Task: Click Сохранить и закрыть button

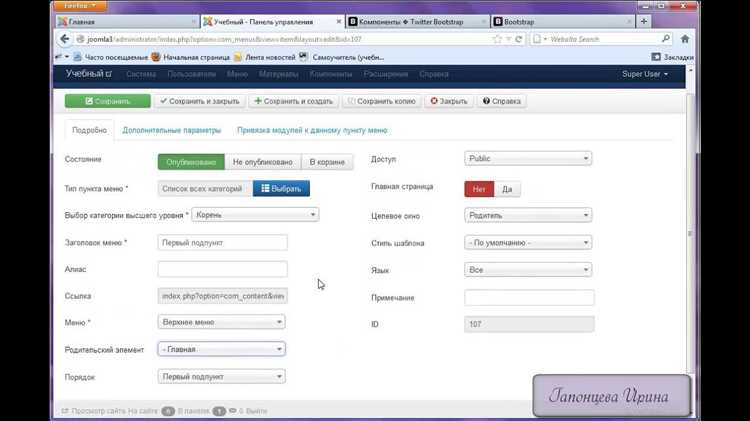Action: [x=199, y=101]
